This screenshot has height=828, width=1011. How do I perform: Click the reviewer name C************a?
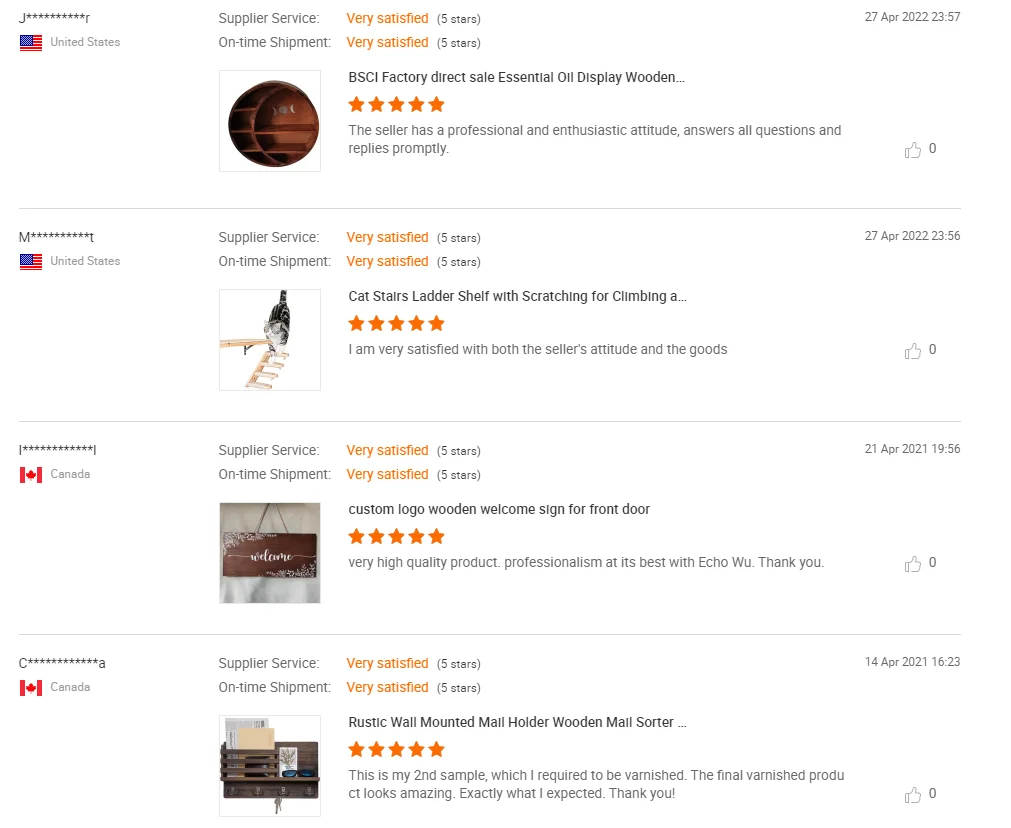point(62,663)
